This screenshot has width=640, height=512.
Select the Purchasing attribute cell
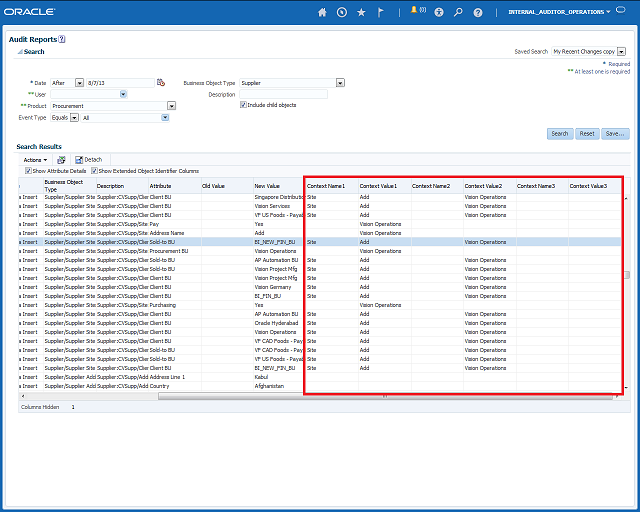click(175, 305)
